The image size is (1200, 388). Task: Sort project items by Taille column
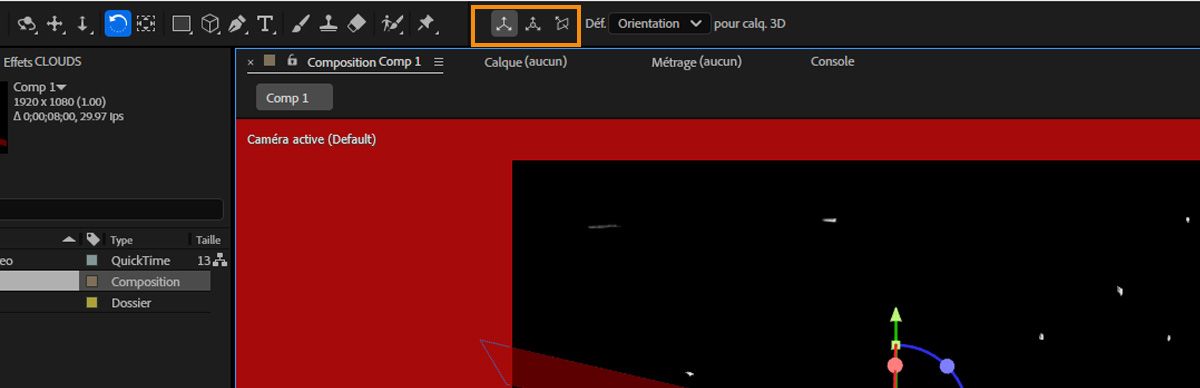pyautogui.click(x=207, y=240)
